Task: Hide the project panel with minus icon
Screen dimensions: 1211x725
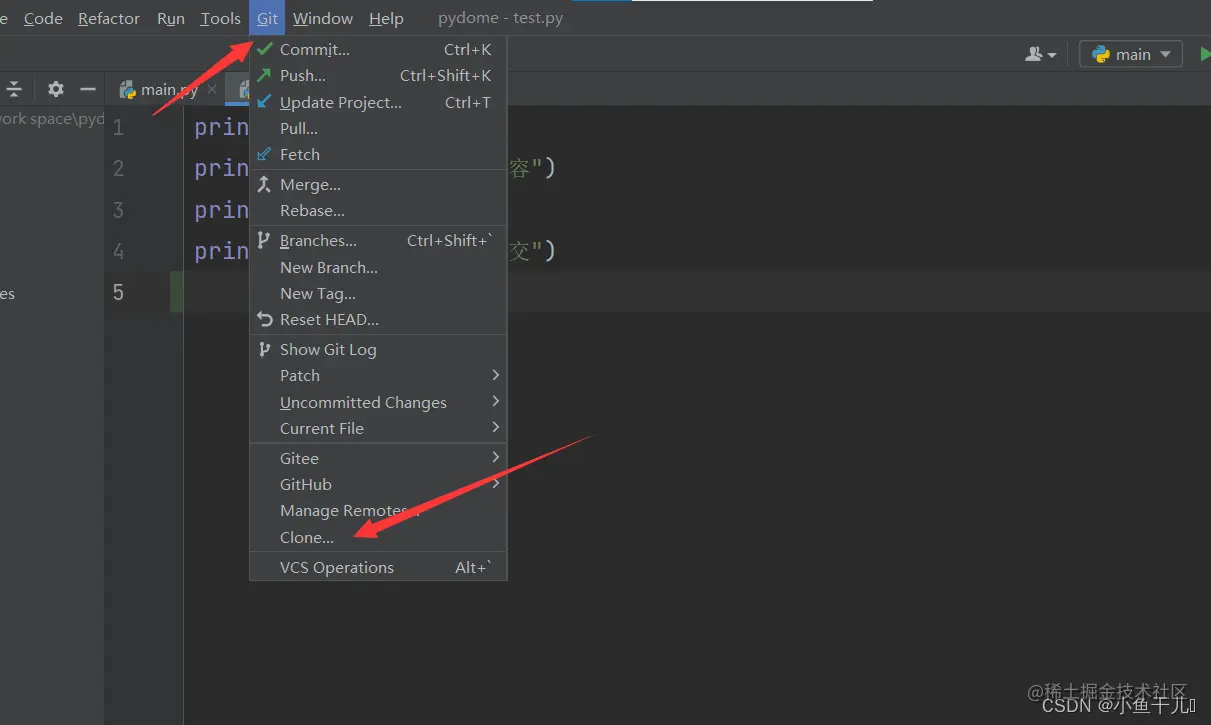Action: tap(88, 89)
